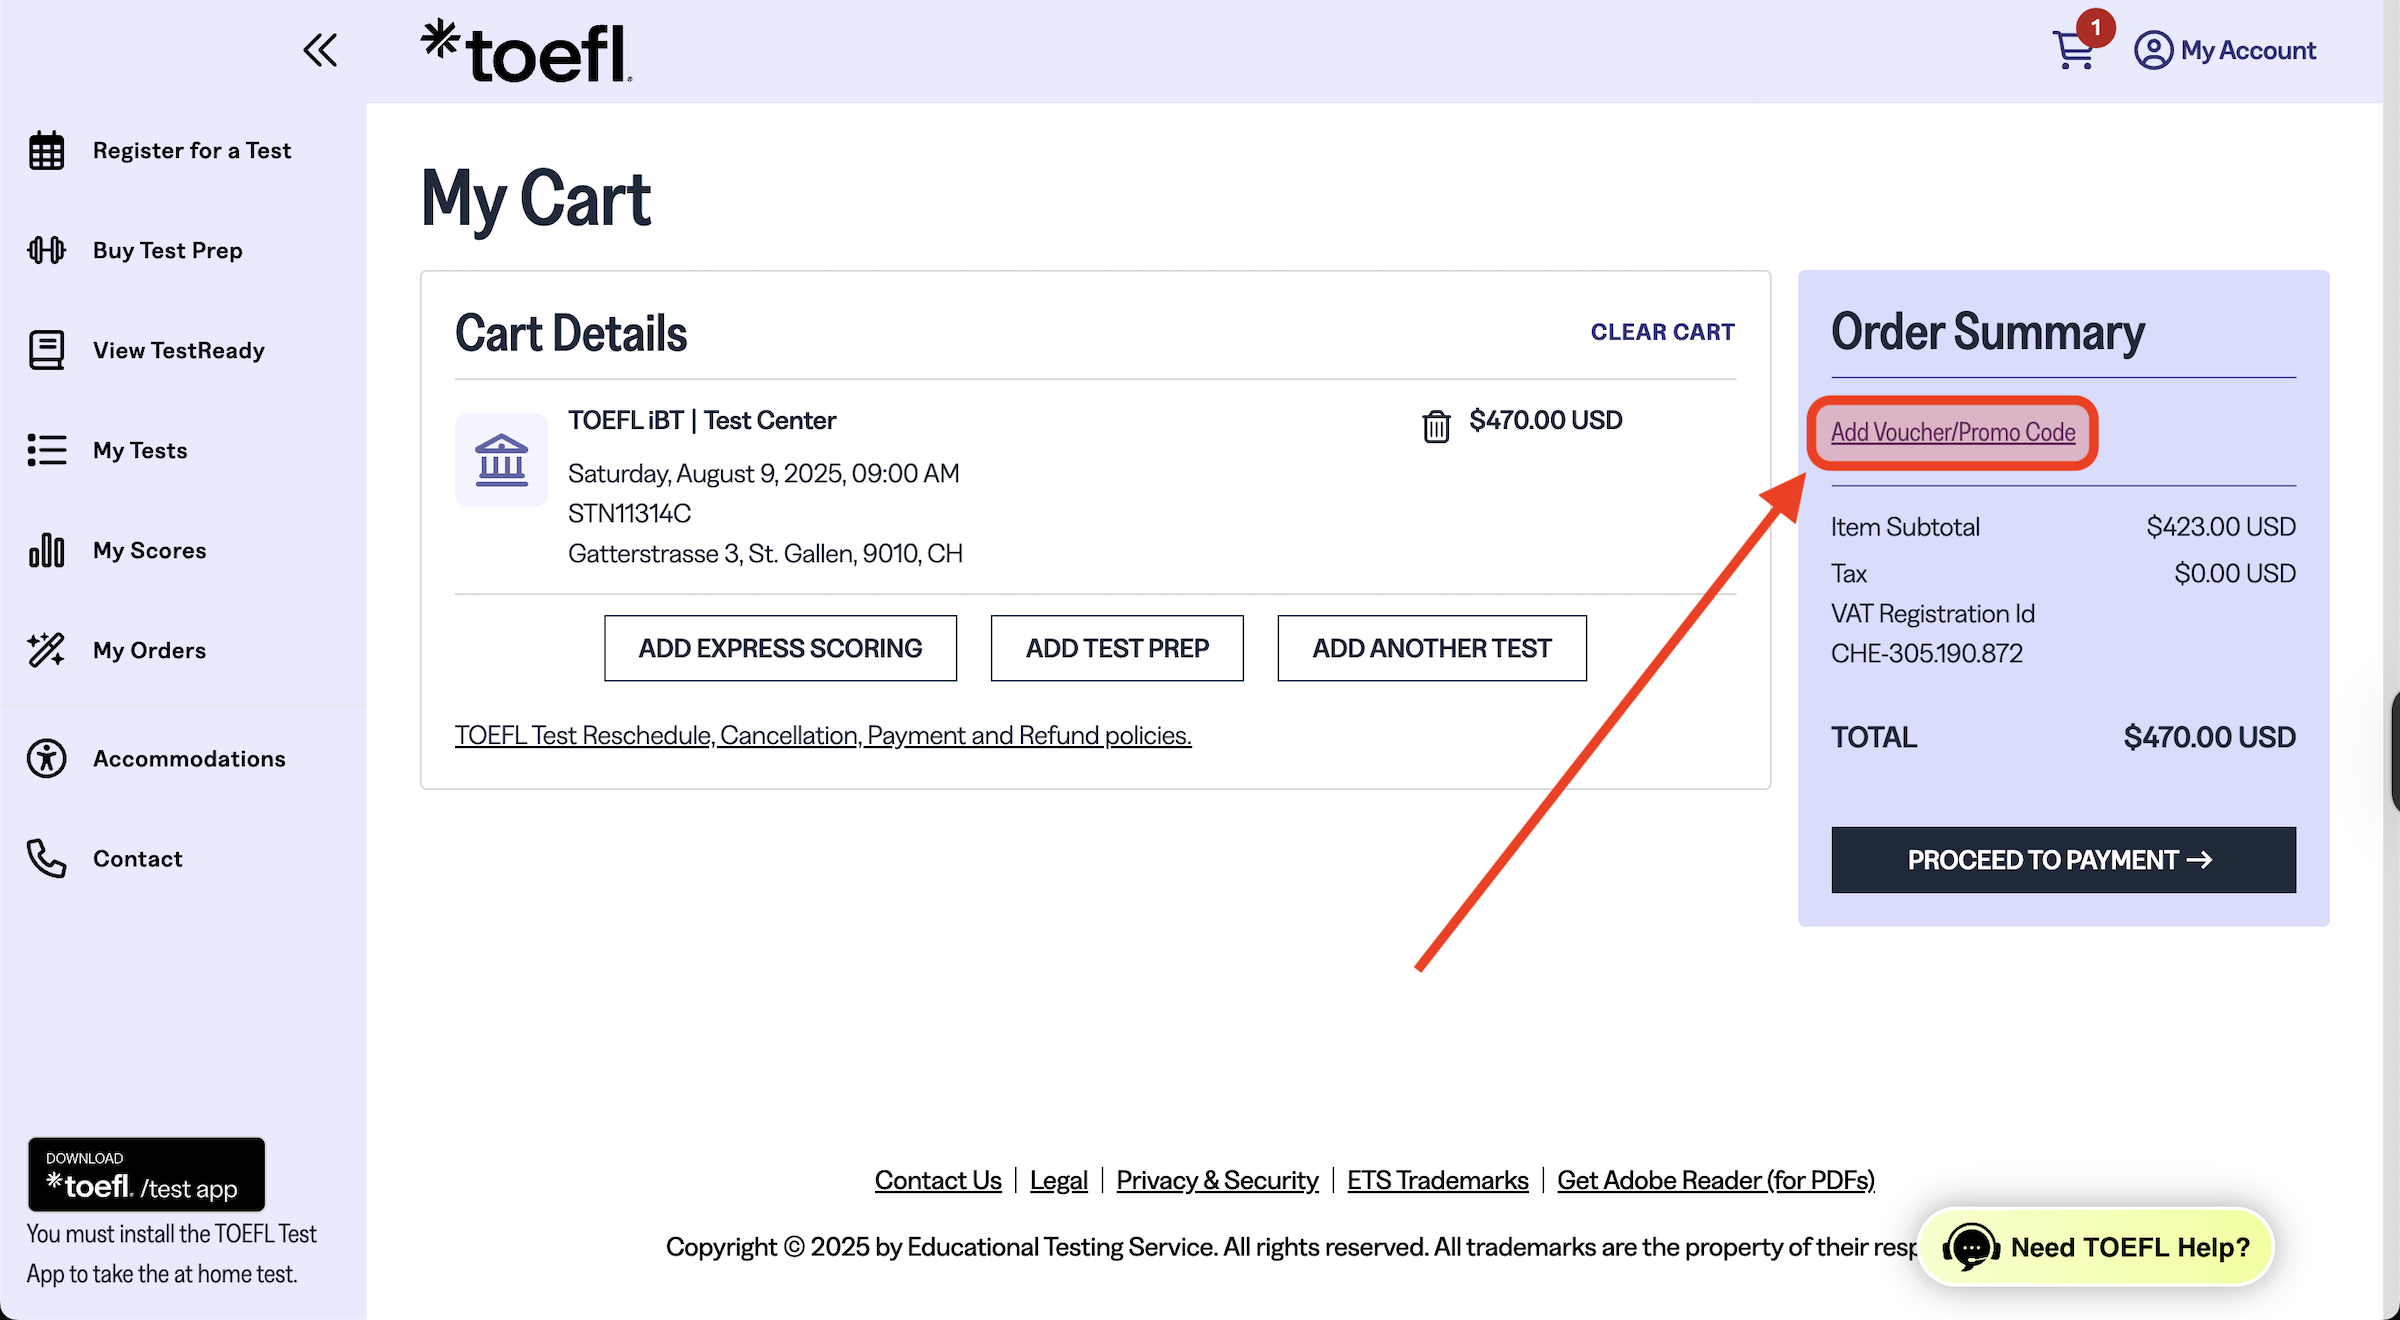Screen dimensions: 2400x1320
Task: Select the My Scores bar-chart icon
Action: (46, 550)
